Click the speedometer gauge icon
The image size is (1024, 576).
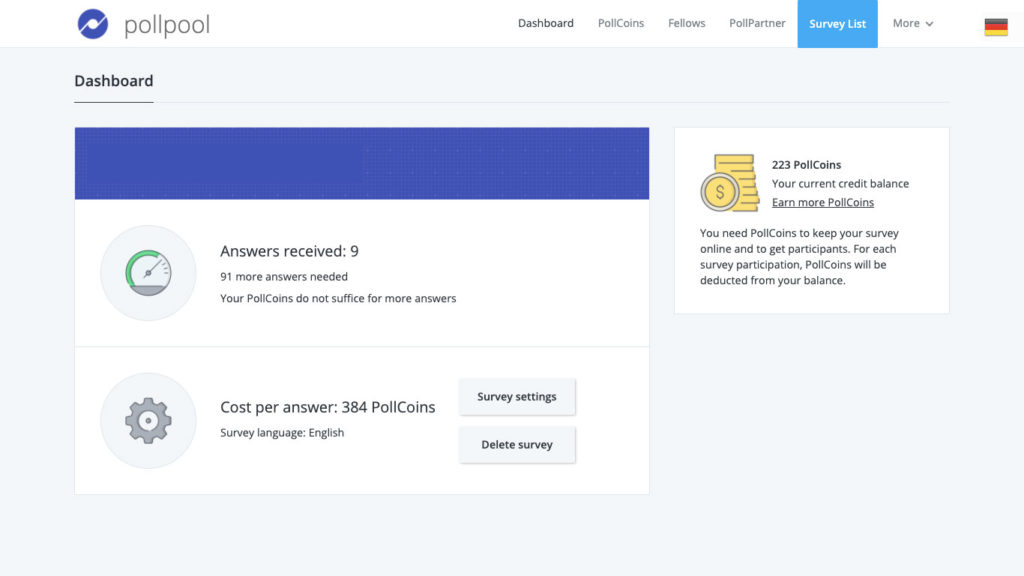coord(148,273)
